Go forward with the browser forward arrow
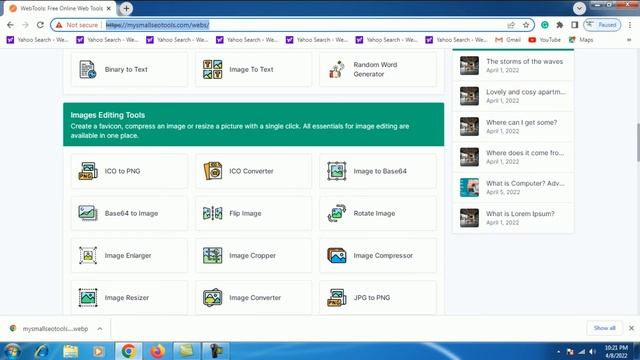 [x=25, y=25]
